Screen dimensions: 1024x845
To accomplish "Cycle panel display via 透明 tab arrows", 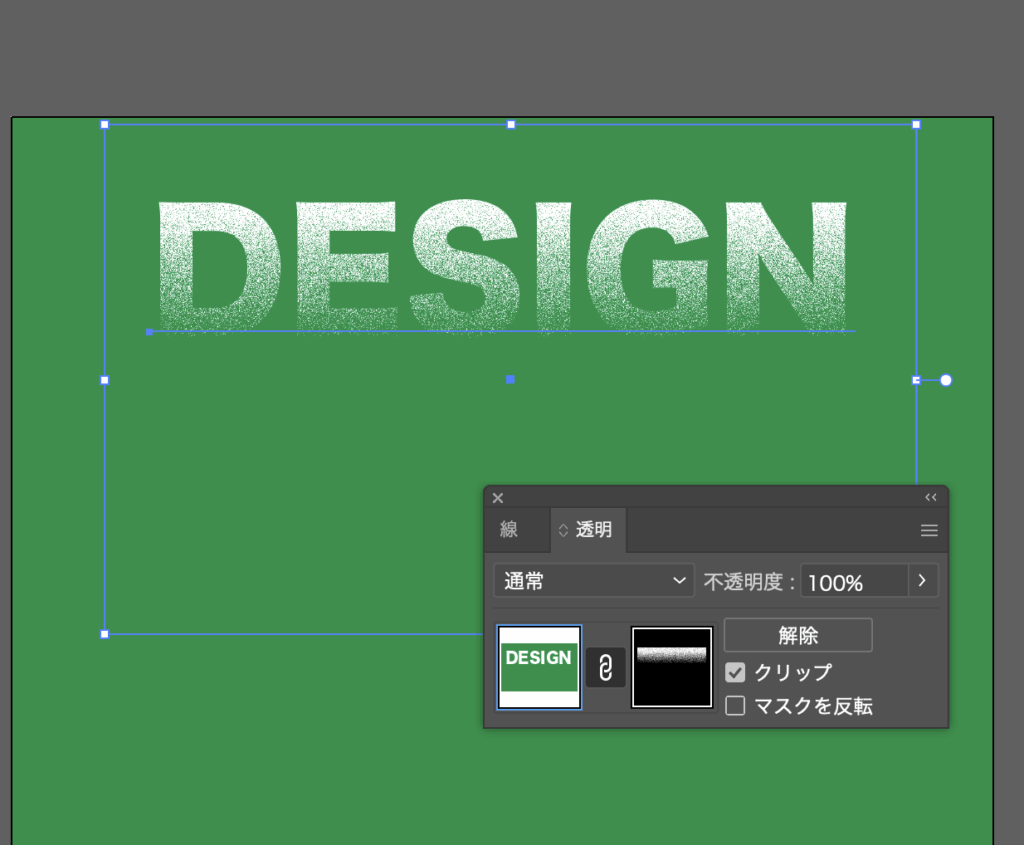I will (x=563, y=530).
